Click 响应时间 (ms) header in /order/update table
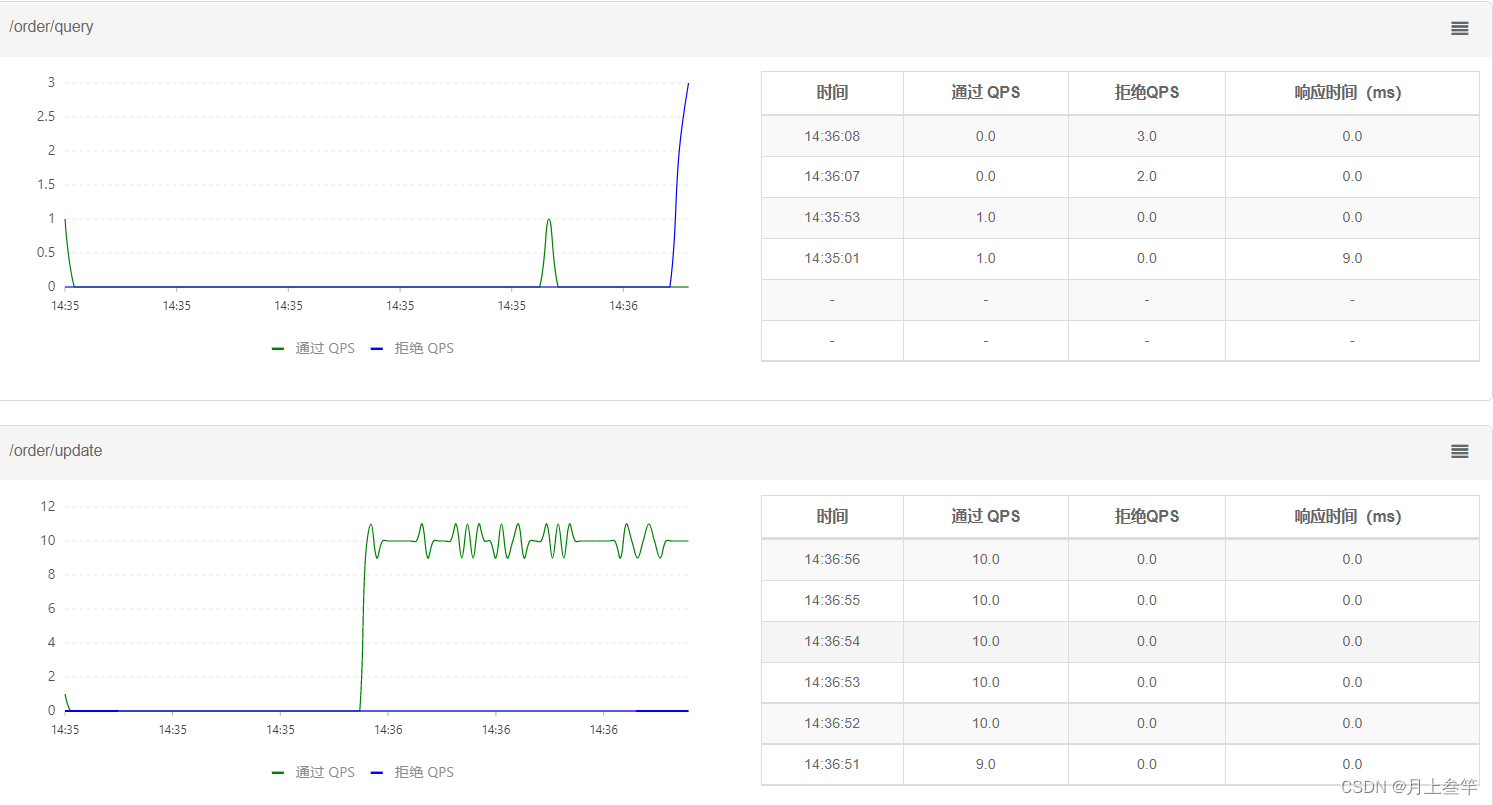 pyautogui.click(x=1352, y=516)
